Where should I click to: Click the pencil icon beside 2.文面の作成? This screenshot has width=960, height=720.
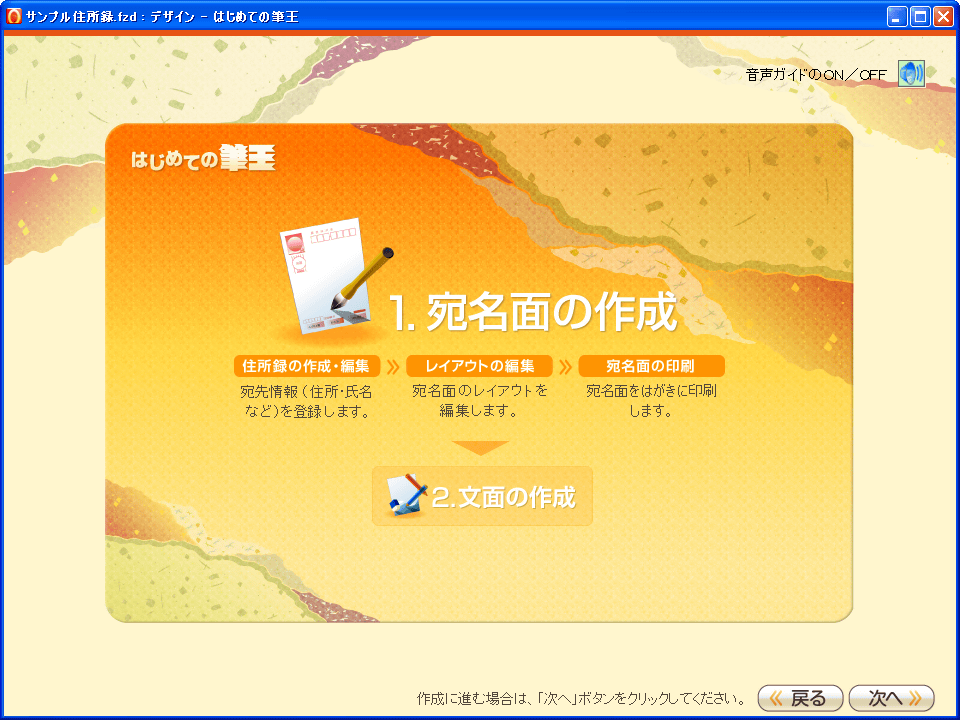pos(407,494)
